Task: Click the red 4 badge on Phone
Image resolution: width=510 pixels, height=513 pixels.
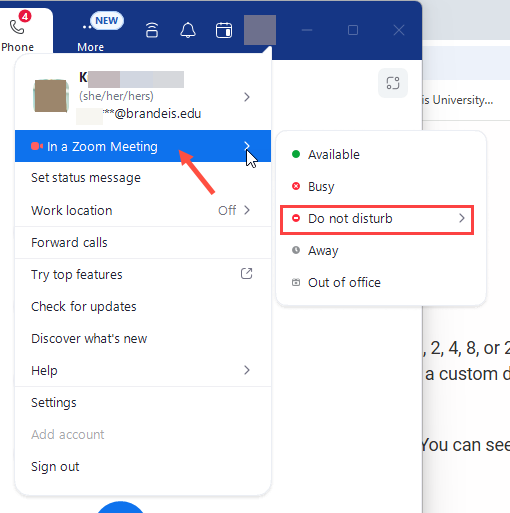Action: point(25,16)
